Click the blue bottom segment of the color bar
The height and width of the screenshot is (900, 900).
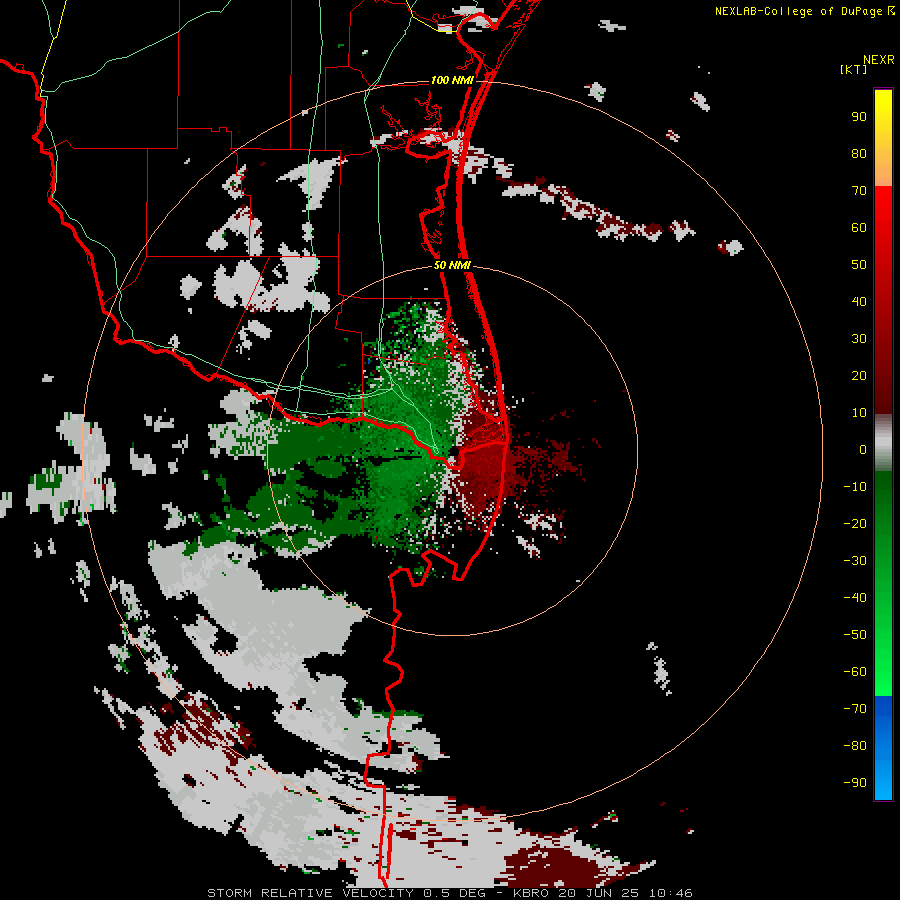coord(883,747)
